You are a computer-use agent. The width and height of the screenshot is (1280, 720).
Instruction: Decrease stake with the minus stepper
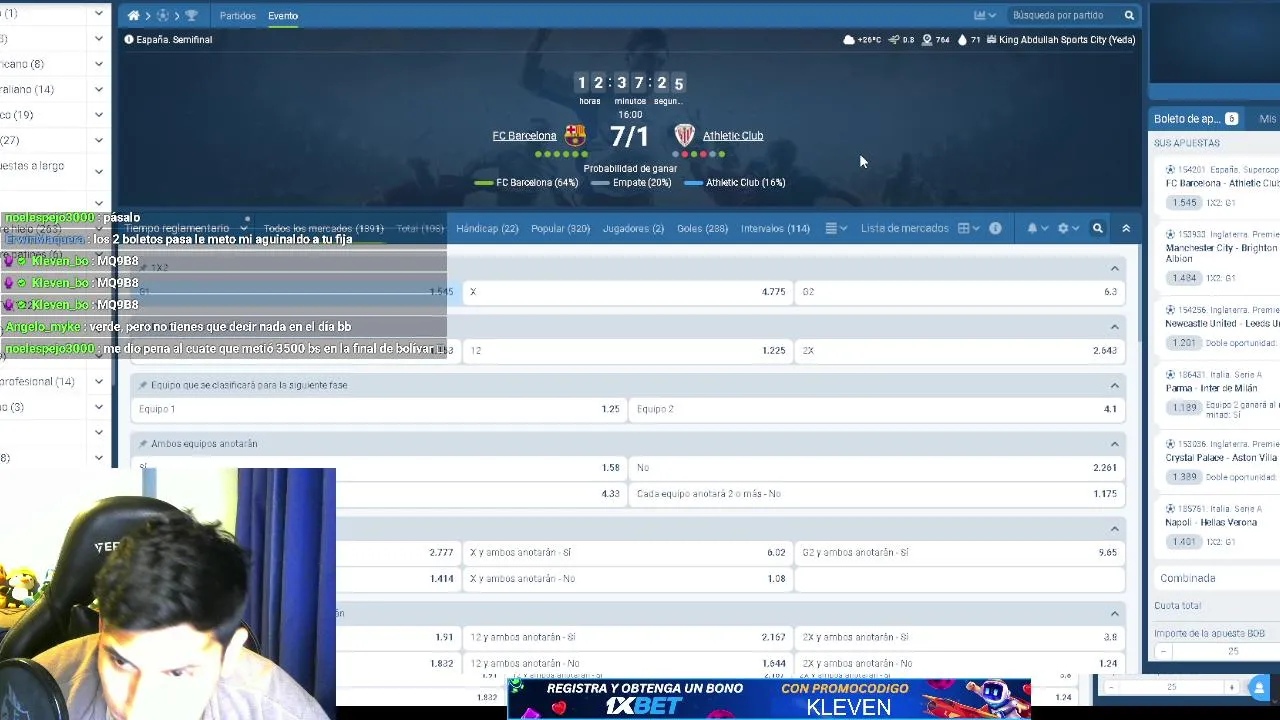click(x=1162, y=652)
